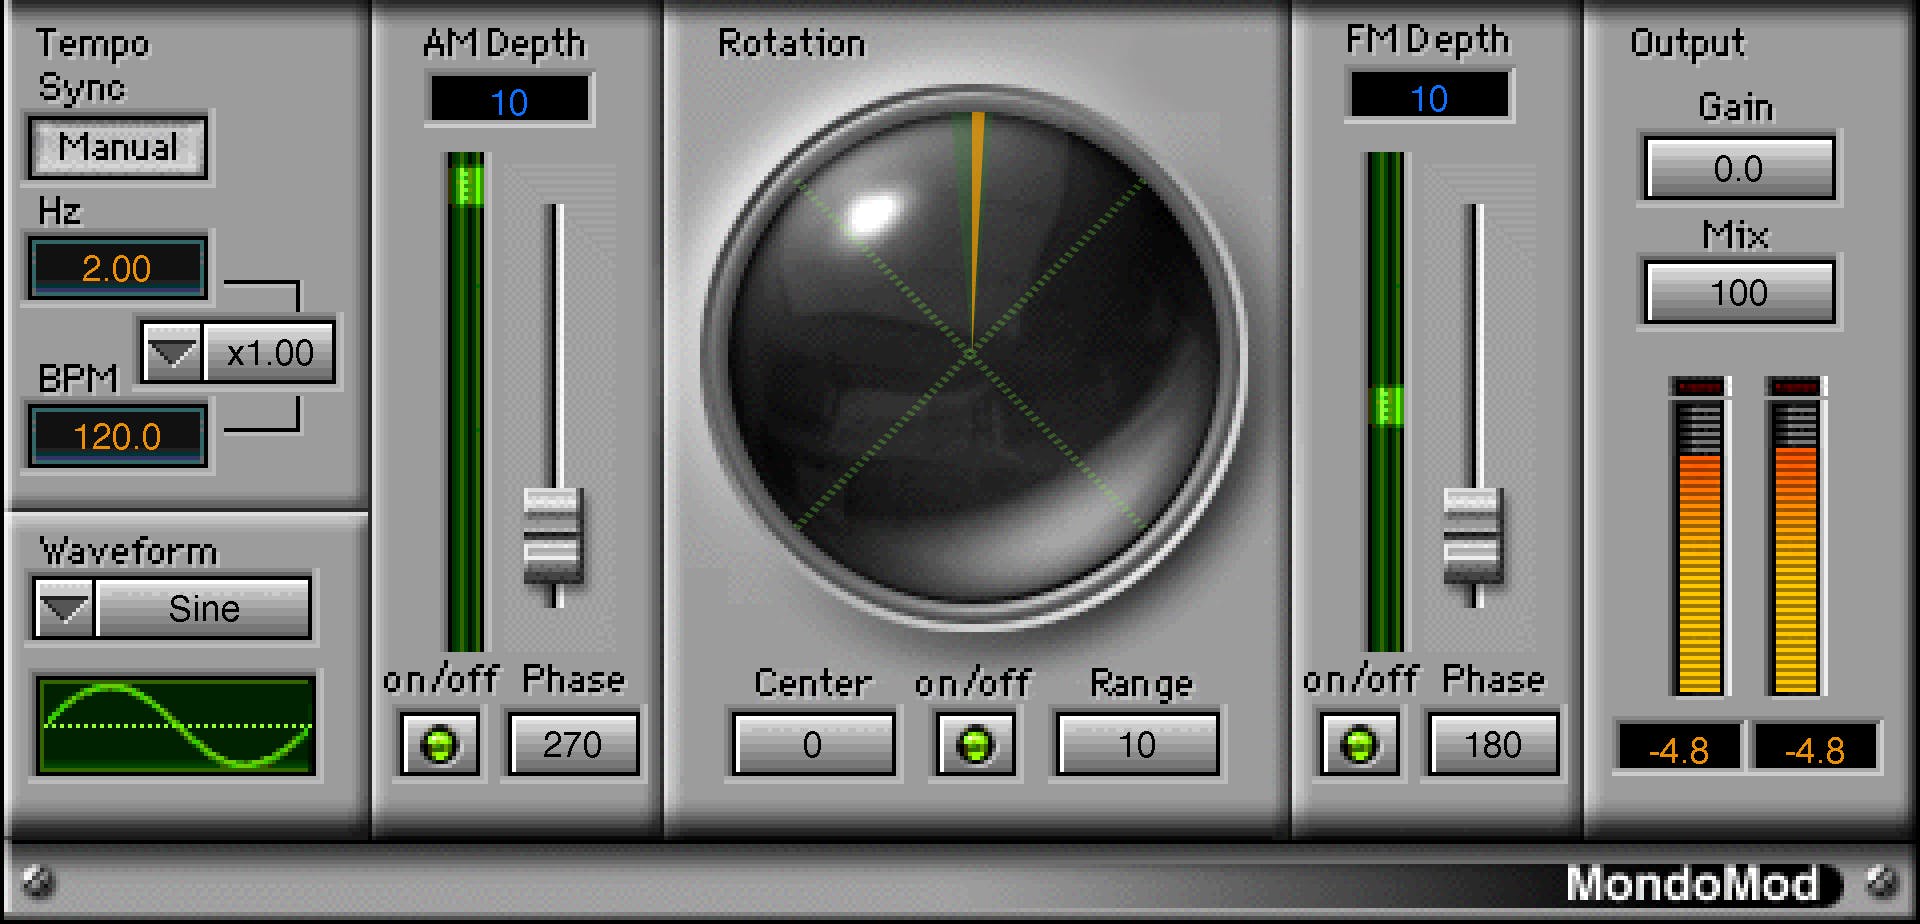Click the icon in the bottom-right corner

coord(1878,884)
